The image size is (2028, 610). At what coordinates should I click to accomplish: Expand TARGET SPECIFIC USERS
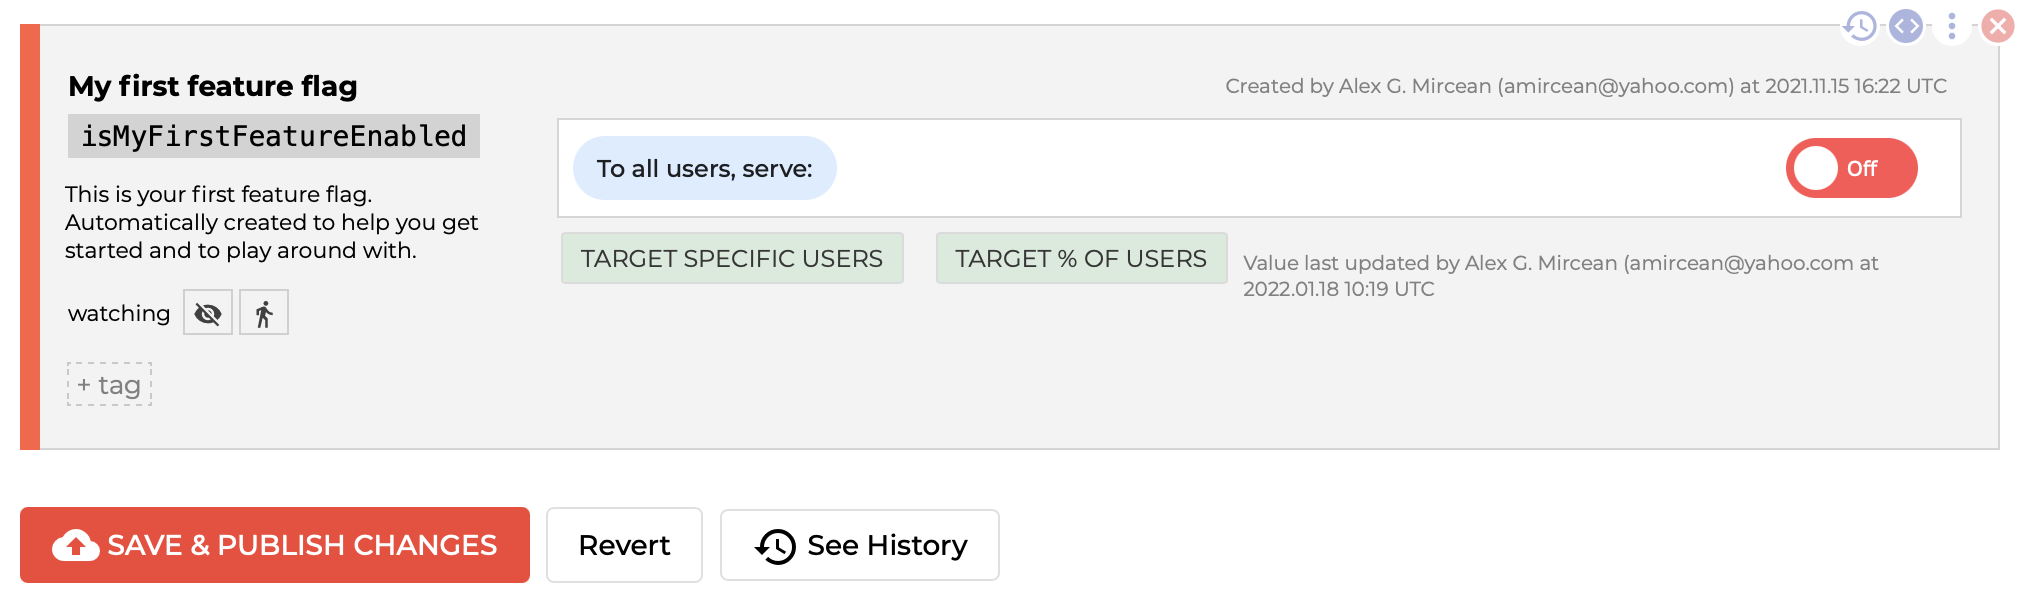[731, 259]
